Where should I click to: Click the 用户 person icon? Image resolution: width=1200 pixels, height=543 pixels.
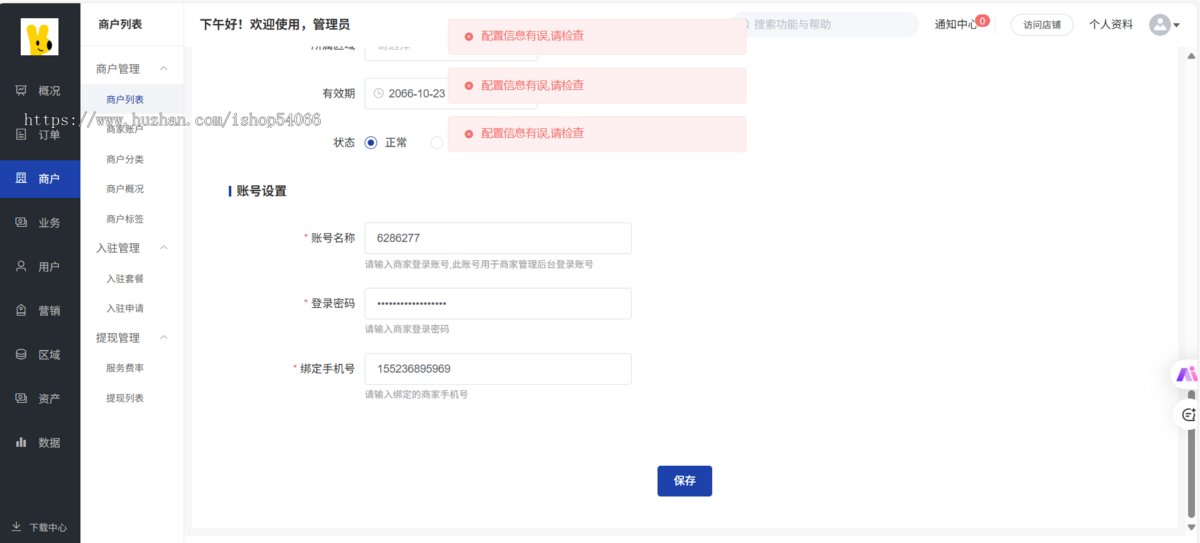pos(21,266)
